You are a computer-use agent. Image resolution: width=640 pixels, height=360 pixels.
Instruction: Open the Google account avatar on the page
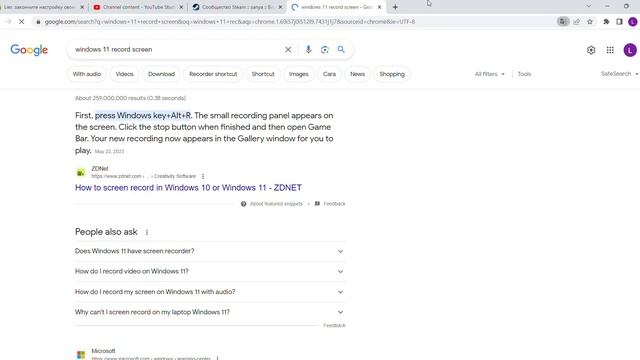(630, 50)
